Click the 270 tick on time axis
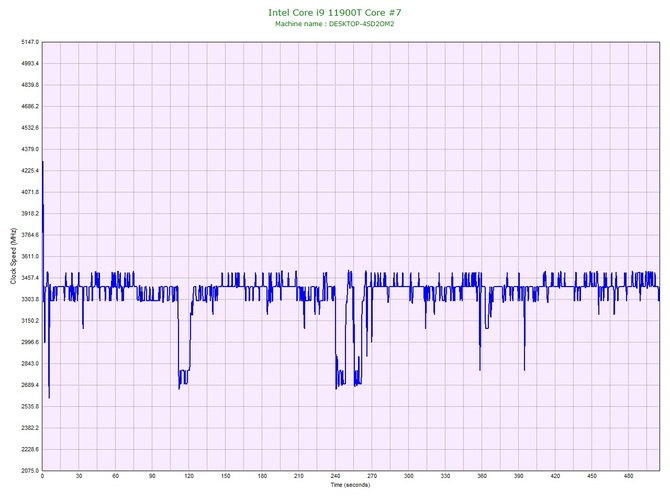 (x=372, y=476)
